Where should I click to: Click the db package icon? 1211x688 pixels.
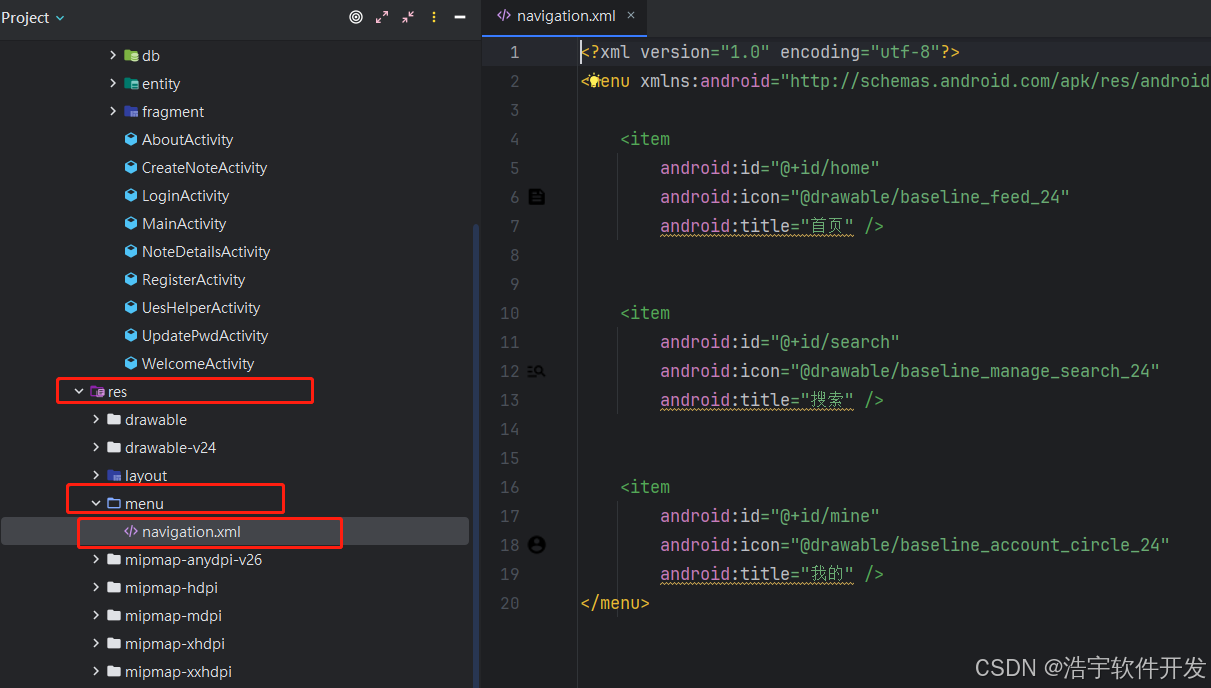click(131, 56)
